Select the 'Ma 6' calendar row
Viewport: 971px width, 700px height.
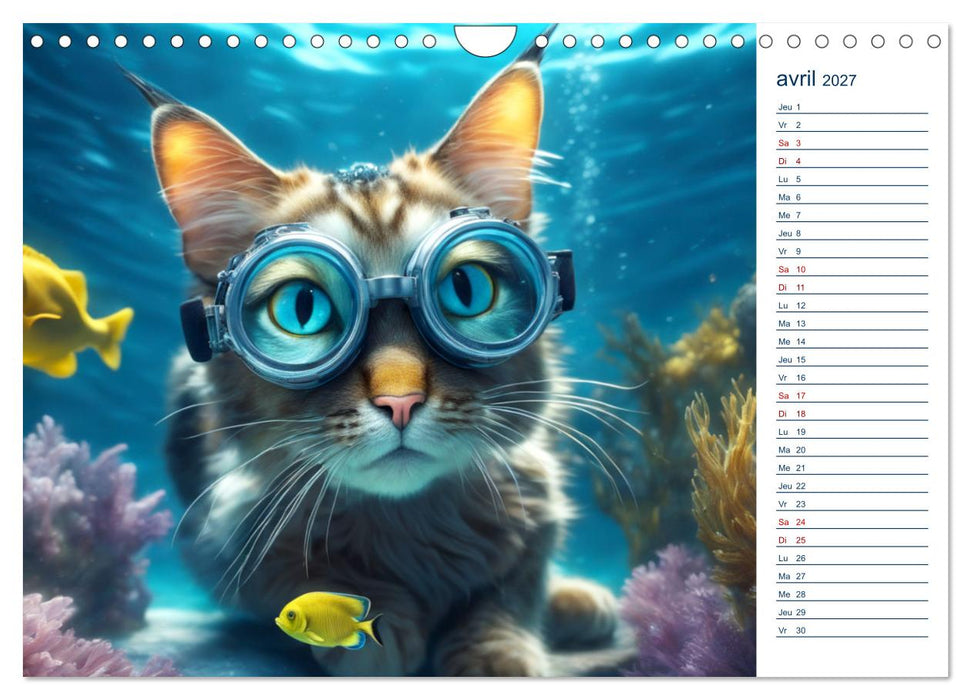pyautogui.click(x=851, y=197)
